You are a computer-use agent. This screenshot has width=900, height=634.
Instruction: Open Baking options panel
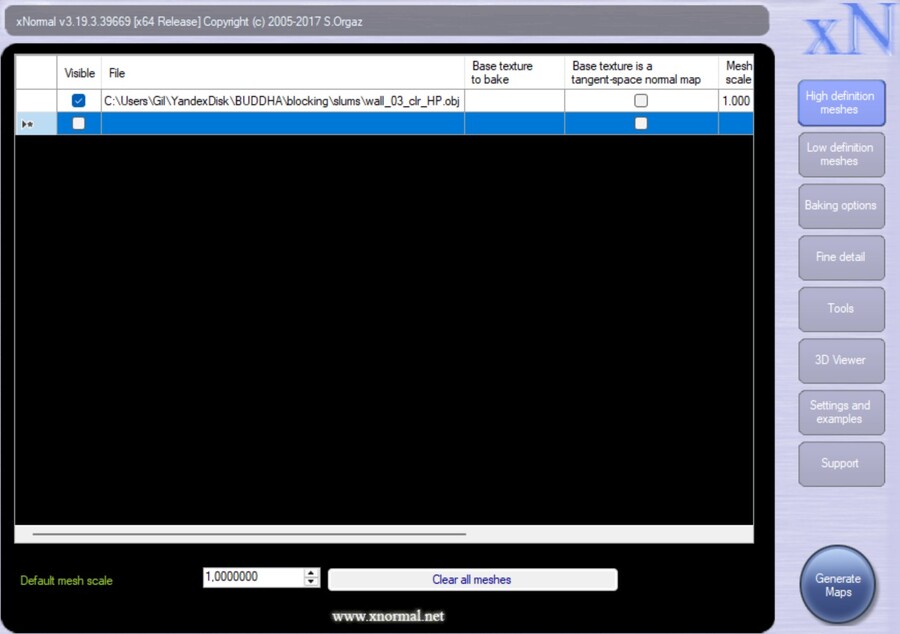point(841,205)
